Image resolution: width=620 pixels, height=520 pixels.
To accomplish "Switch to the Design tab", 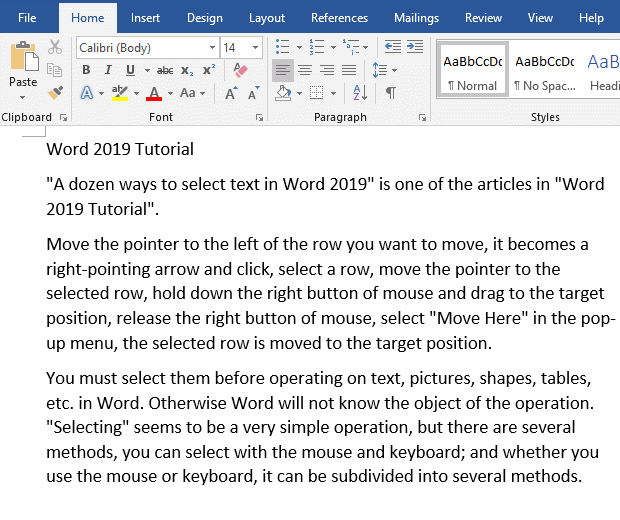I will (x=205, y=18).
